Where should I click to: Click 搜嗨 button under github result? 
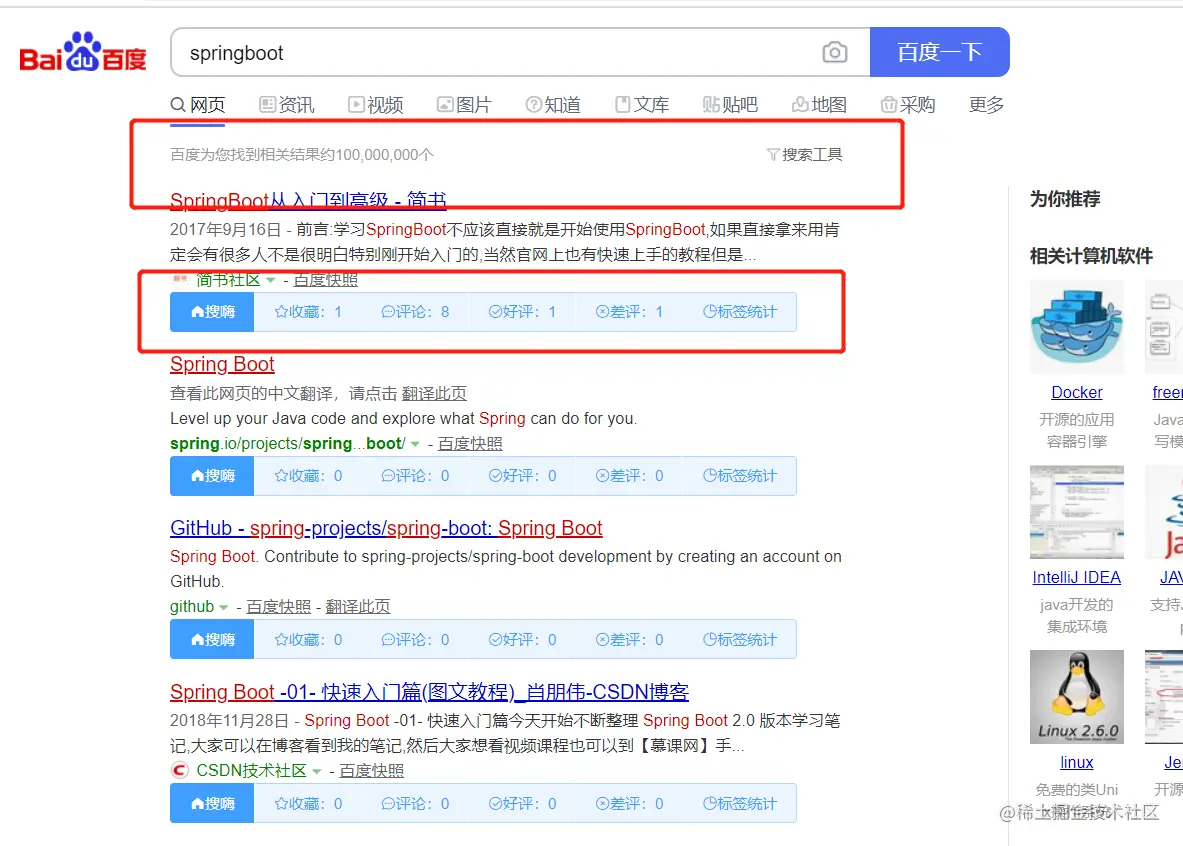[212, 639]
